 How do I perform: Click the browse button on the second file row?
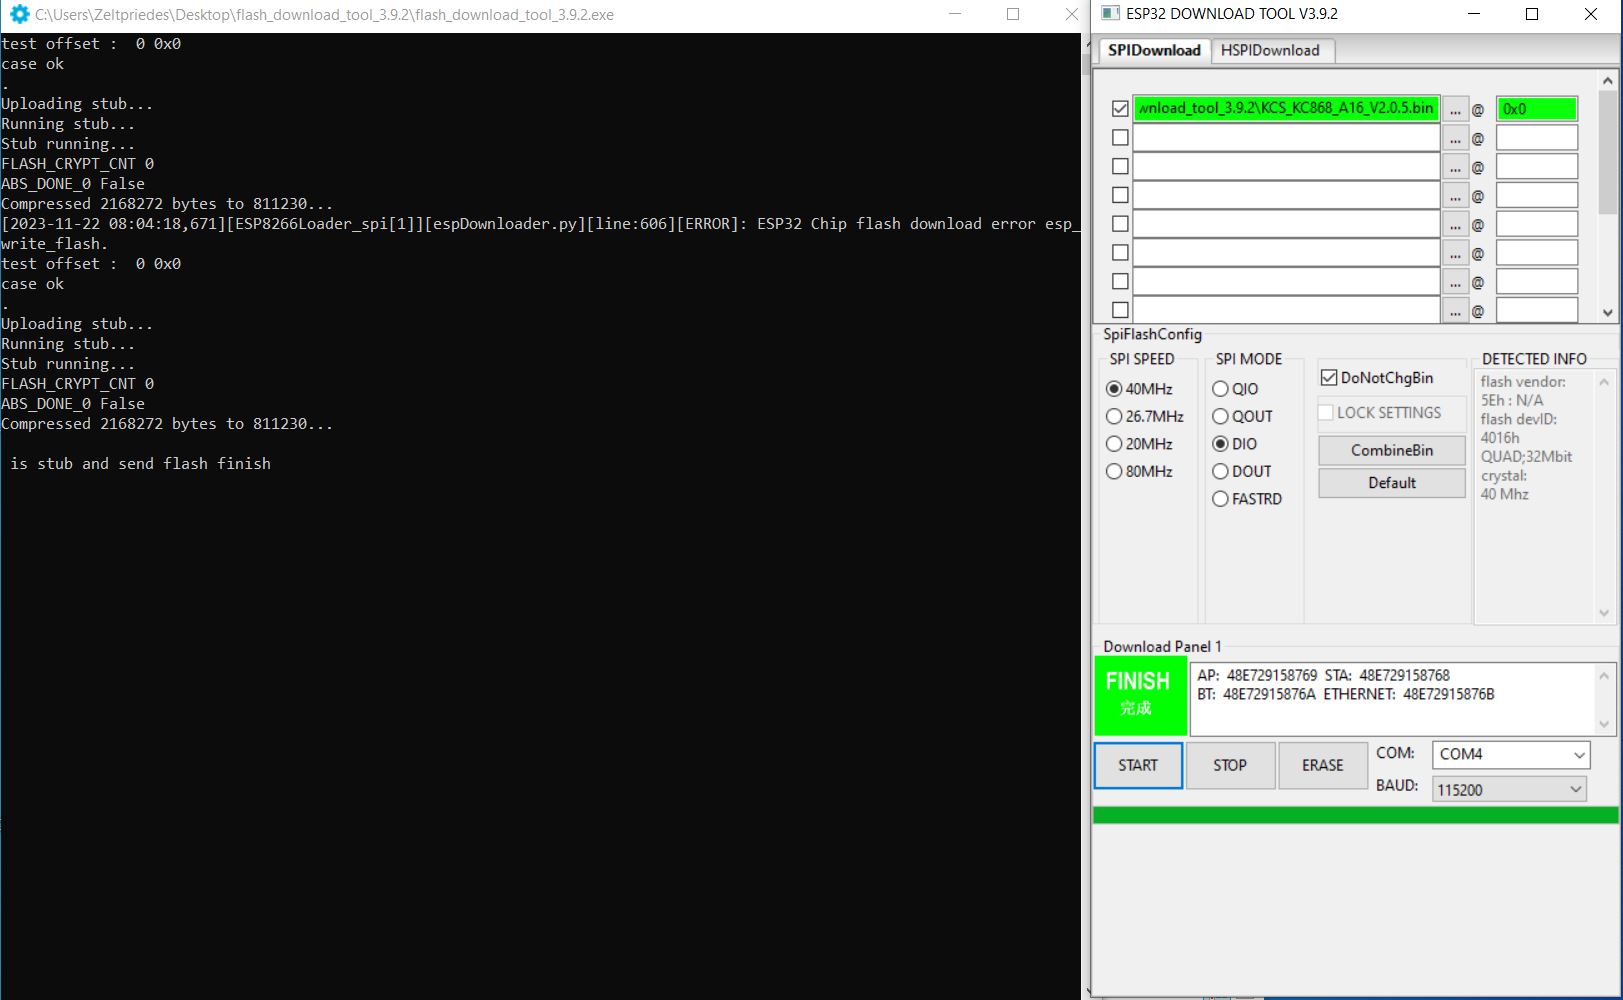[x=1455, y=138]
